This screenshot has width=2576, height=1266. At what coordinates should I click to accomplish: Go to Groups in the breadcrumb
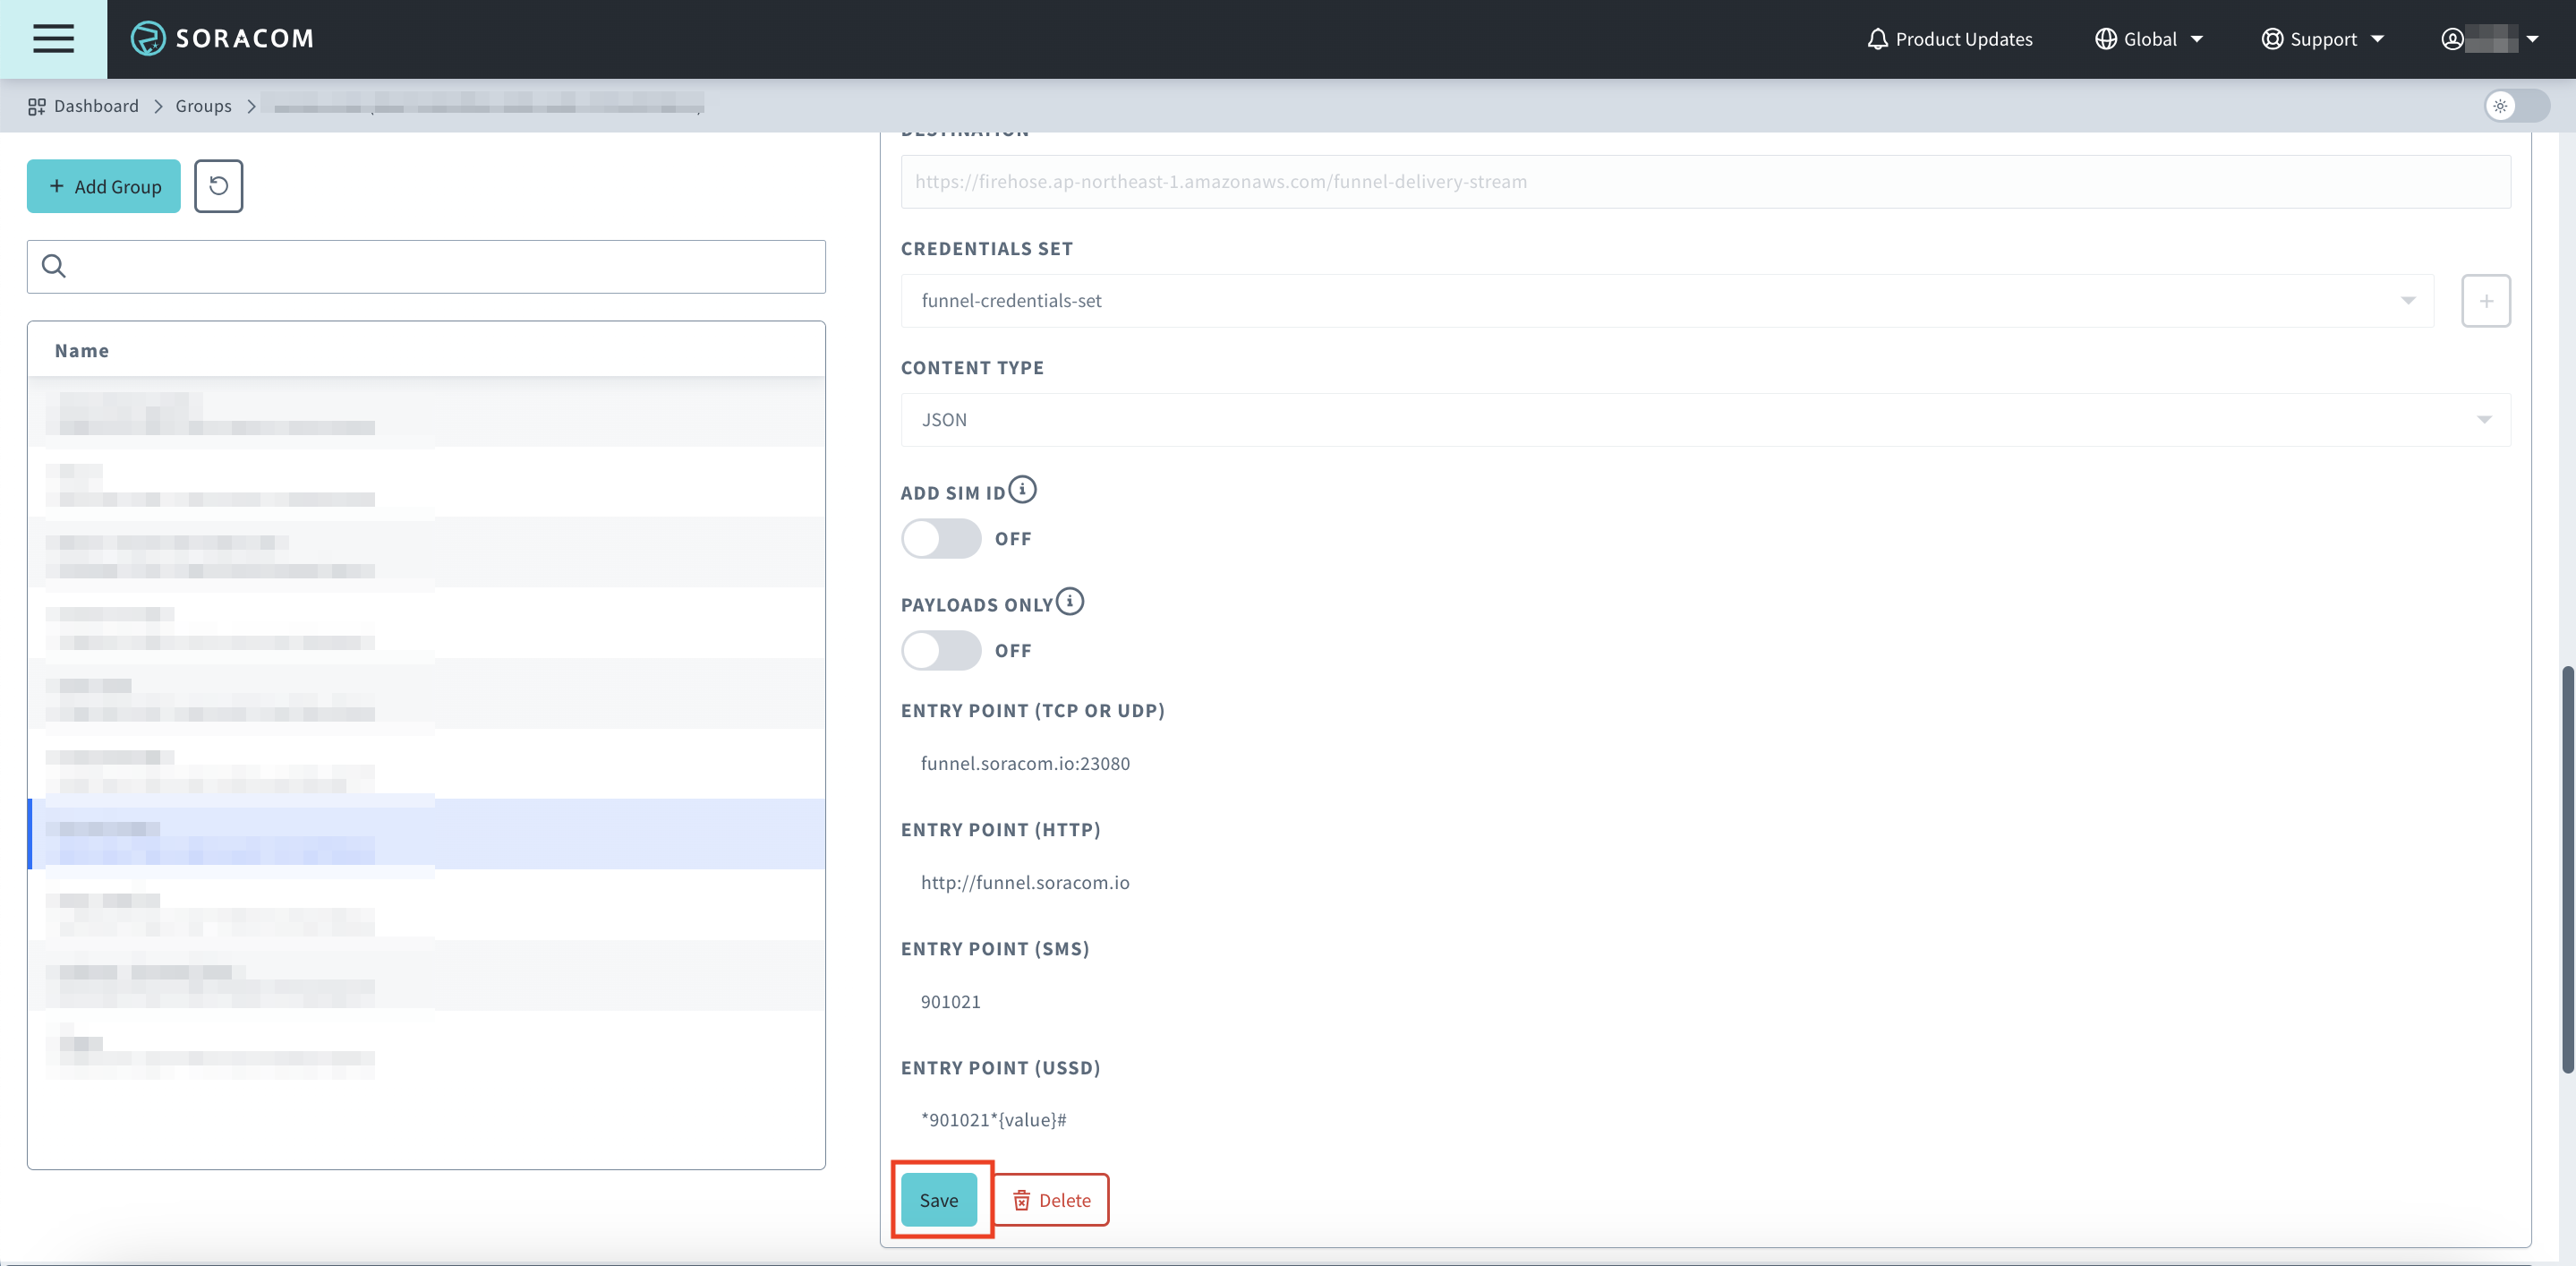(x=203, y=106)
